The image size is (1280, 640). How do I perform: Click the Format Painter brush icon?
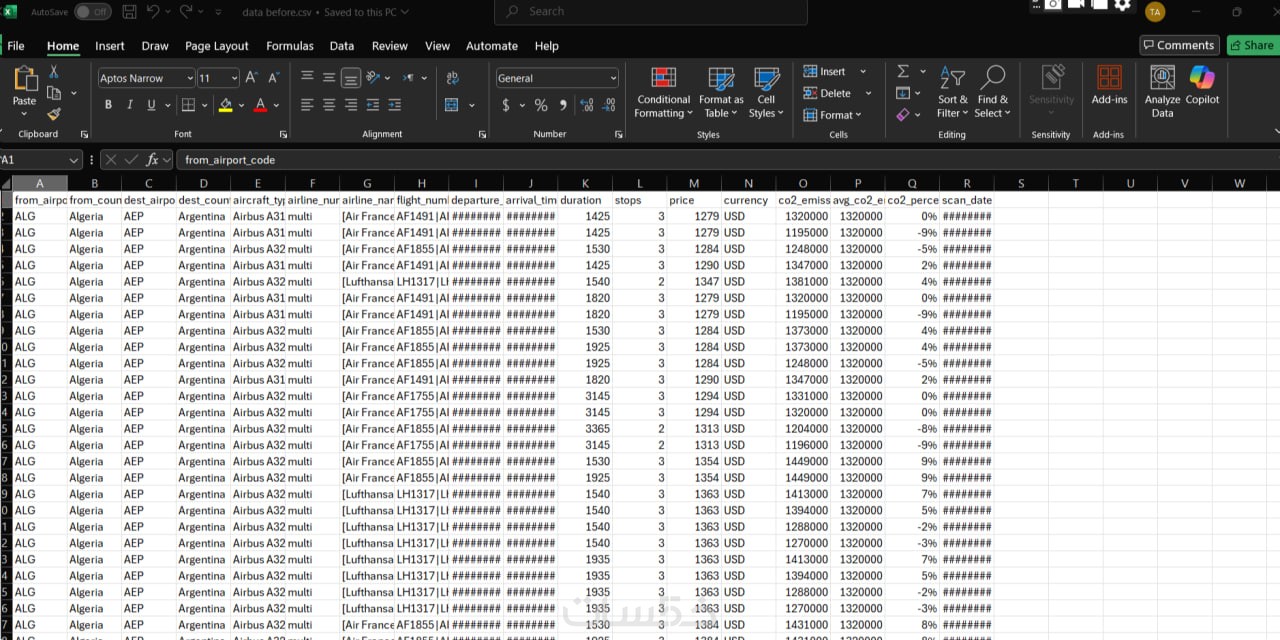54,114
